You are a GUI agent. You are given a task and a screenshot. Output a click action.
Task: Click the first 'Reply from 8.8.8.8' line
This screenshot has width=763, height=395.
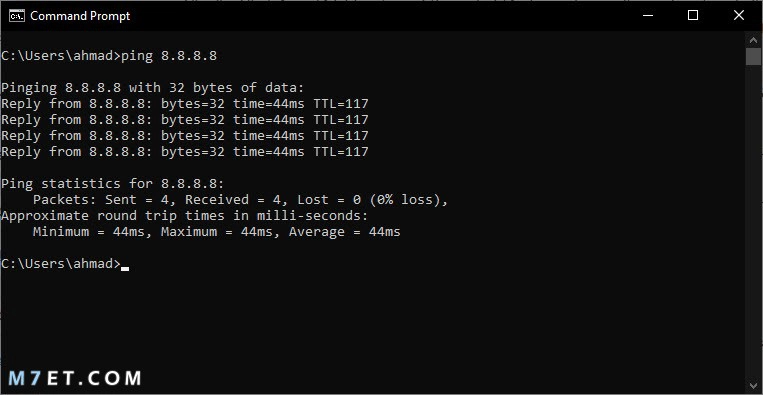185,104
